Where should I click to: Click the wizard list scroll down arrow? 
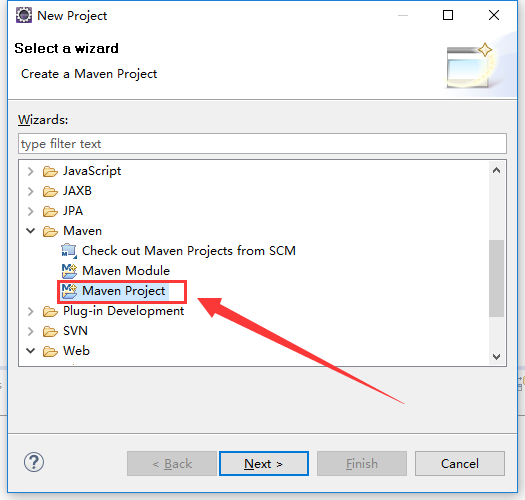point(497,357)
